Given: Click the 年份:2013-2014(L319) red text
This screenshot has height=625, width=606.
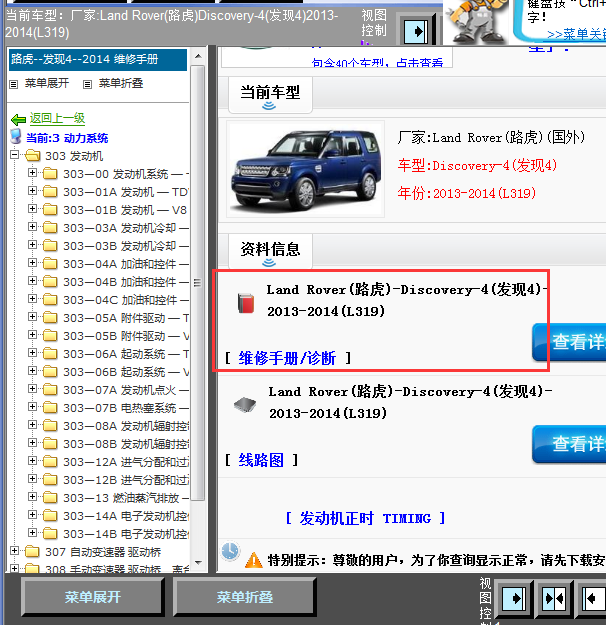Looking at the screenshot, I should point(466,193).
